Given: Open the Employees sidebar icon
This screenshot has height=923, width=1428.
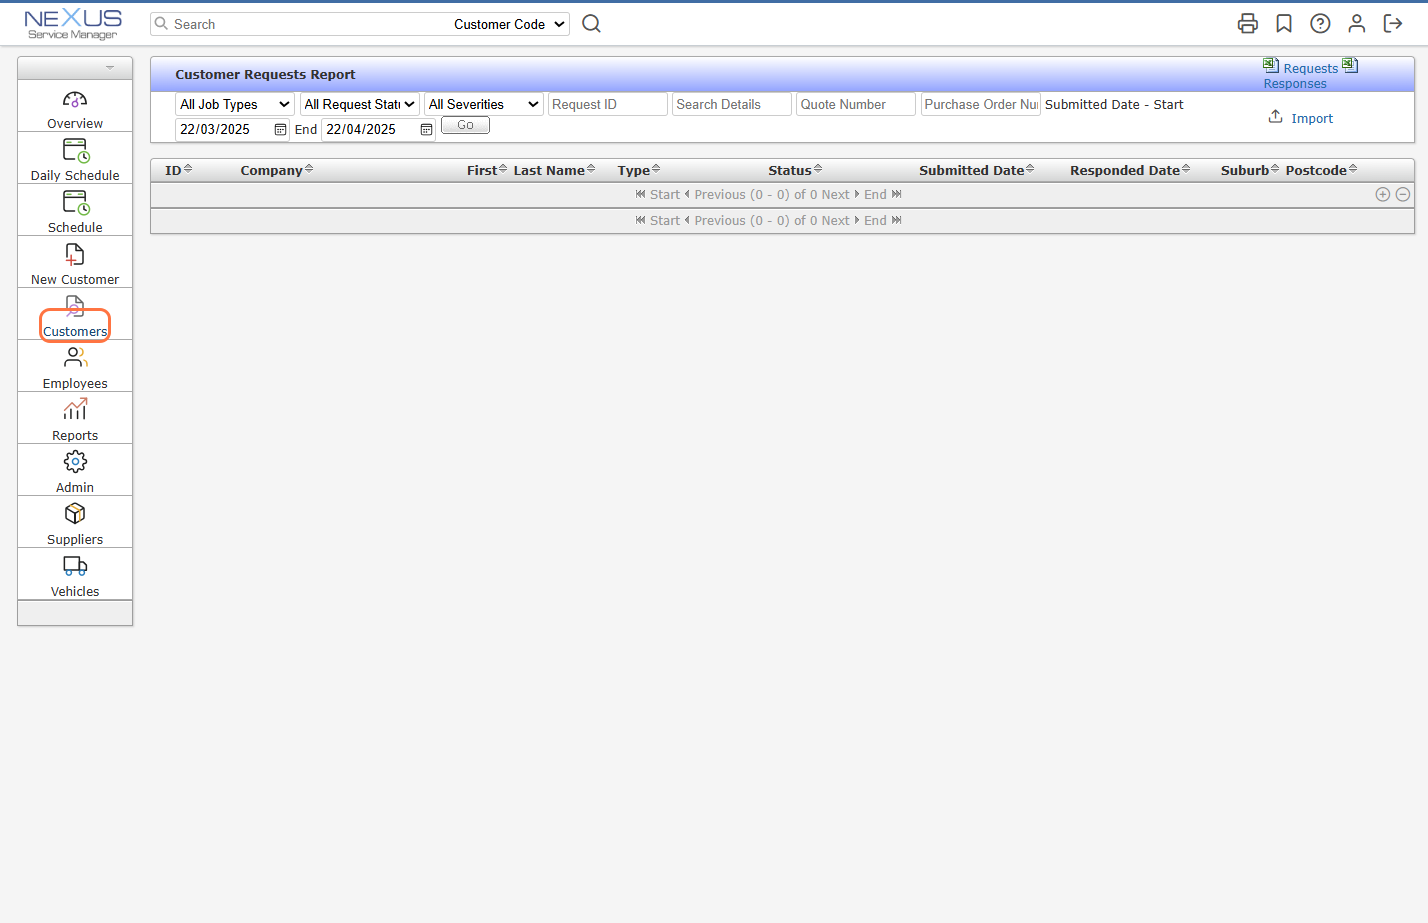Looking at the screenshot, I should 75,357.
